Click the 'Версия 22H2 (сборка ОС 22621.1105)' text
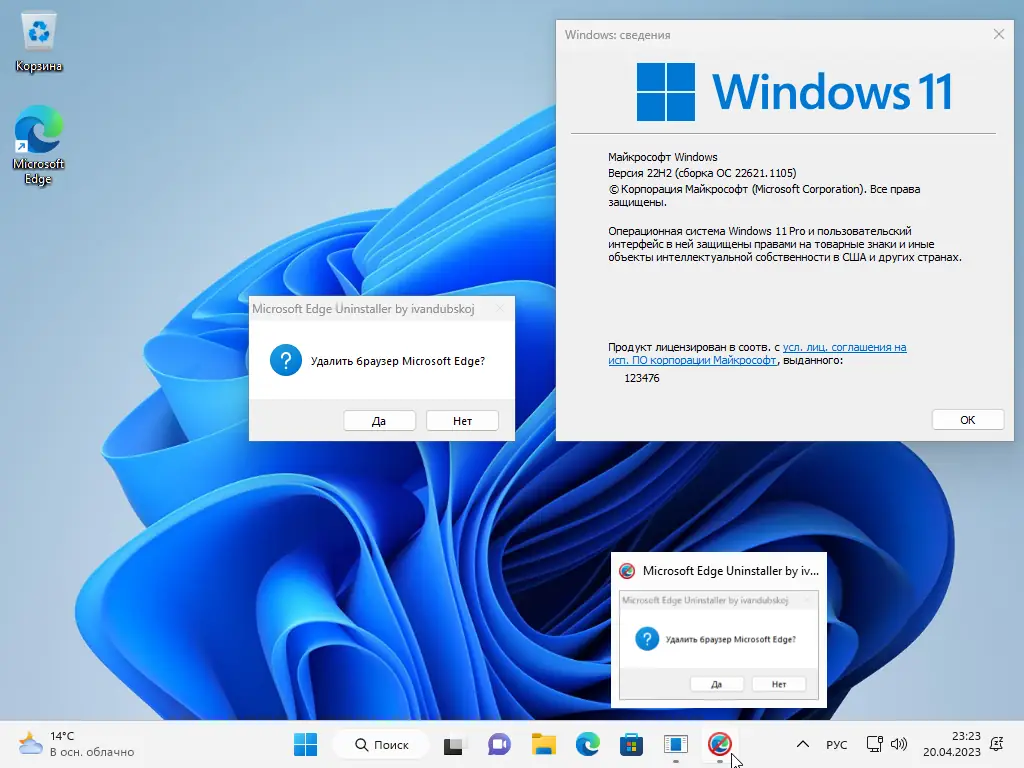Image resolution: width=1024 pixels, height=768 pixels. point(702,173)
